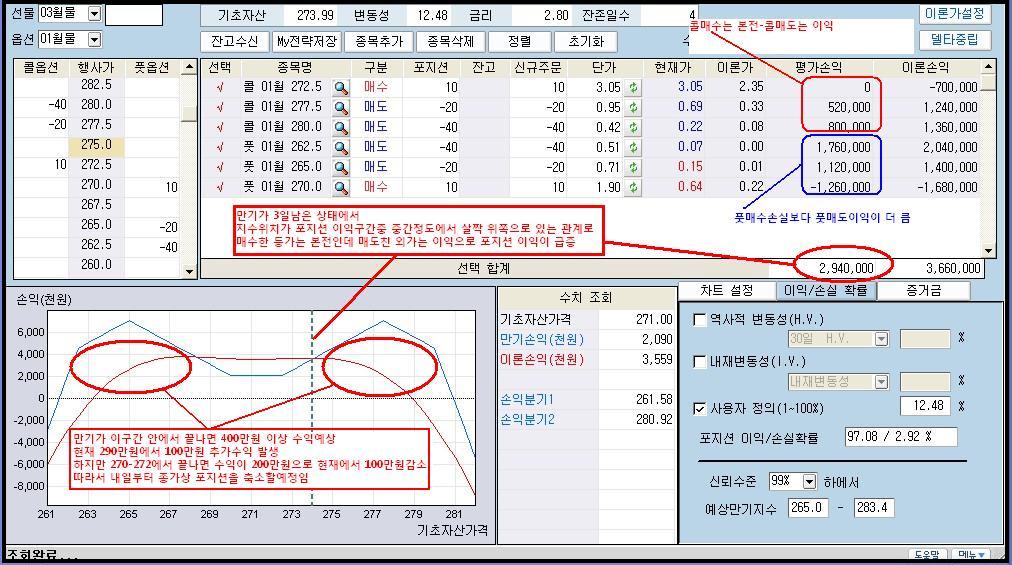Switch to 차트 설정 tab

(x=727, y=291)
